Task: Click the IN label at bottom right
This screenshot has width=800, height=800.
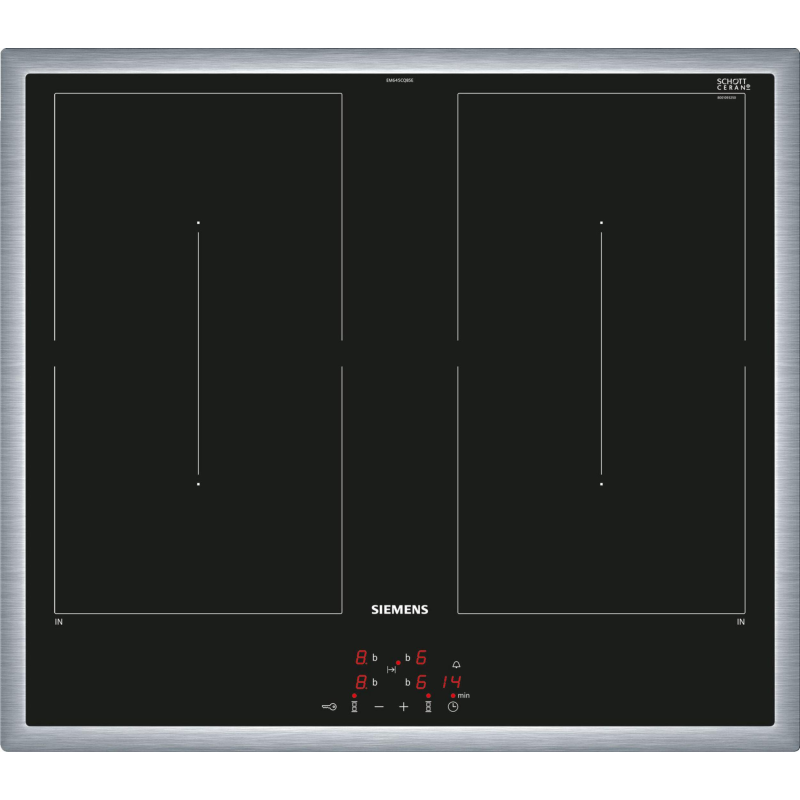Action: (741, 623)
